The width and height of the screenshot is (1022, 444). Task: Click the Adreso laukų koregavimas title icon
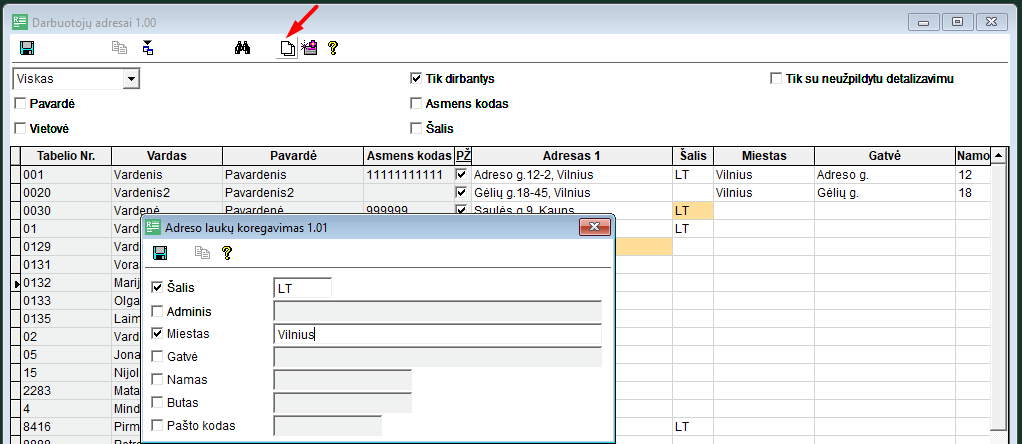(x=153, y=228)
